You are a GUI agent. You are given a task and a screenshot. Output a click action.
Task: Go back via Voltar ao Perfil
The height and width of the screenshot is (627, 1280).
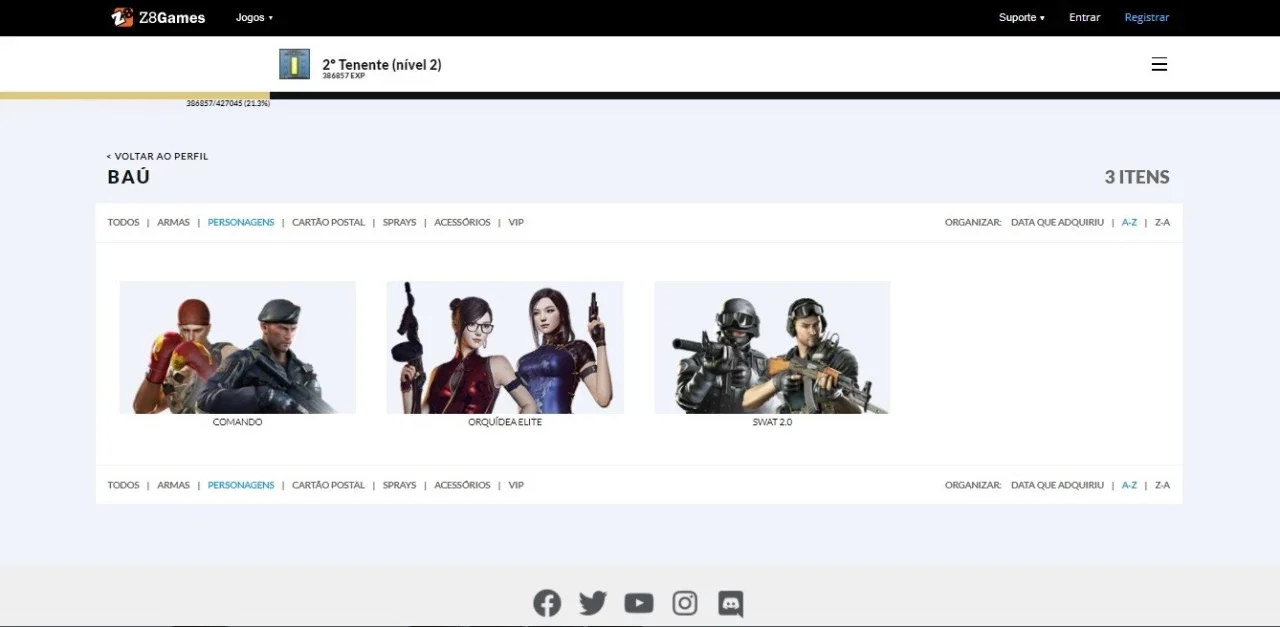point(157,156)
